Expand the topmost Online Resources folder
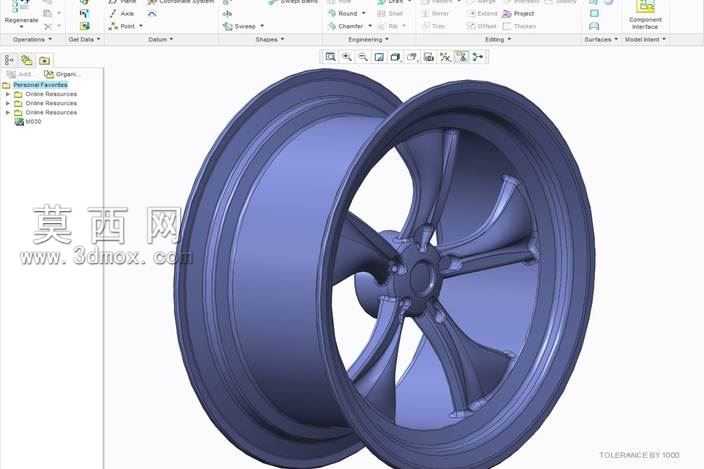 tap(8, 94)
